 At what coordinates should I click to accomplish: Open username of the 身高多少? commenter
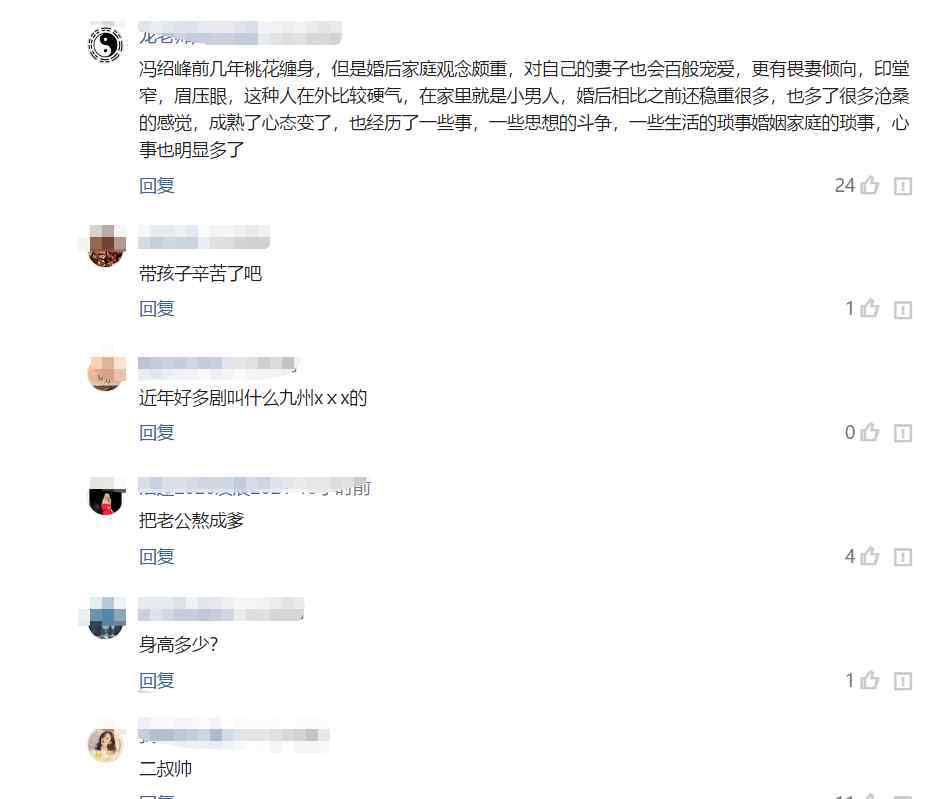tap(221, 609)
